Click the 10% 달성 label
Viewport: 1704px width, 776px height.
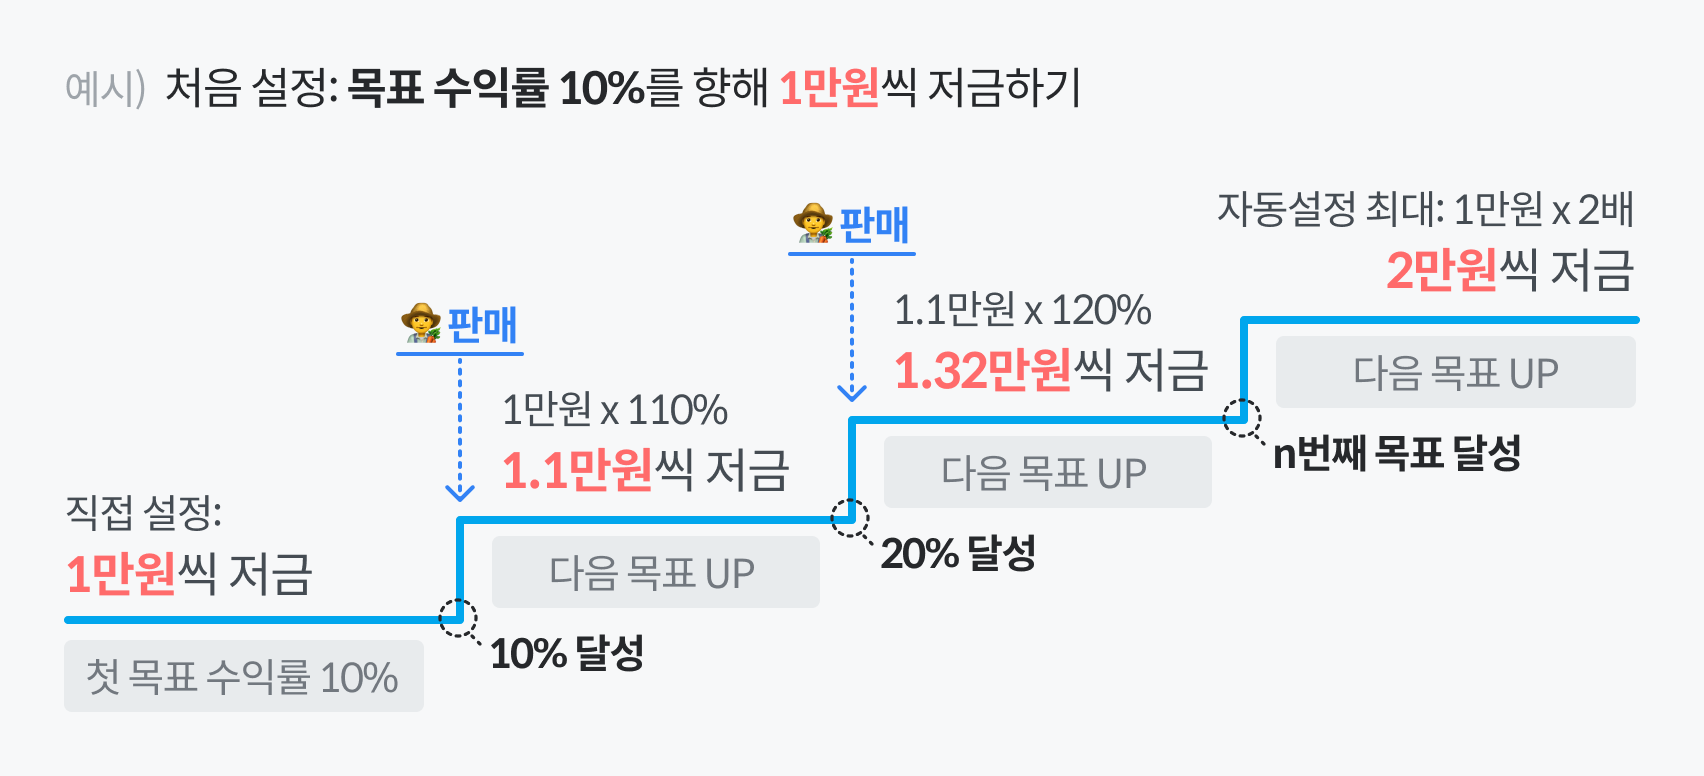click(x=567, y=654)
